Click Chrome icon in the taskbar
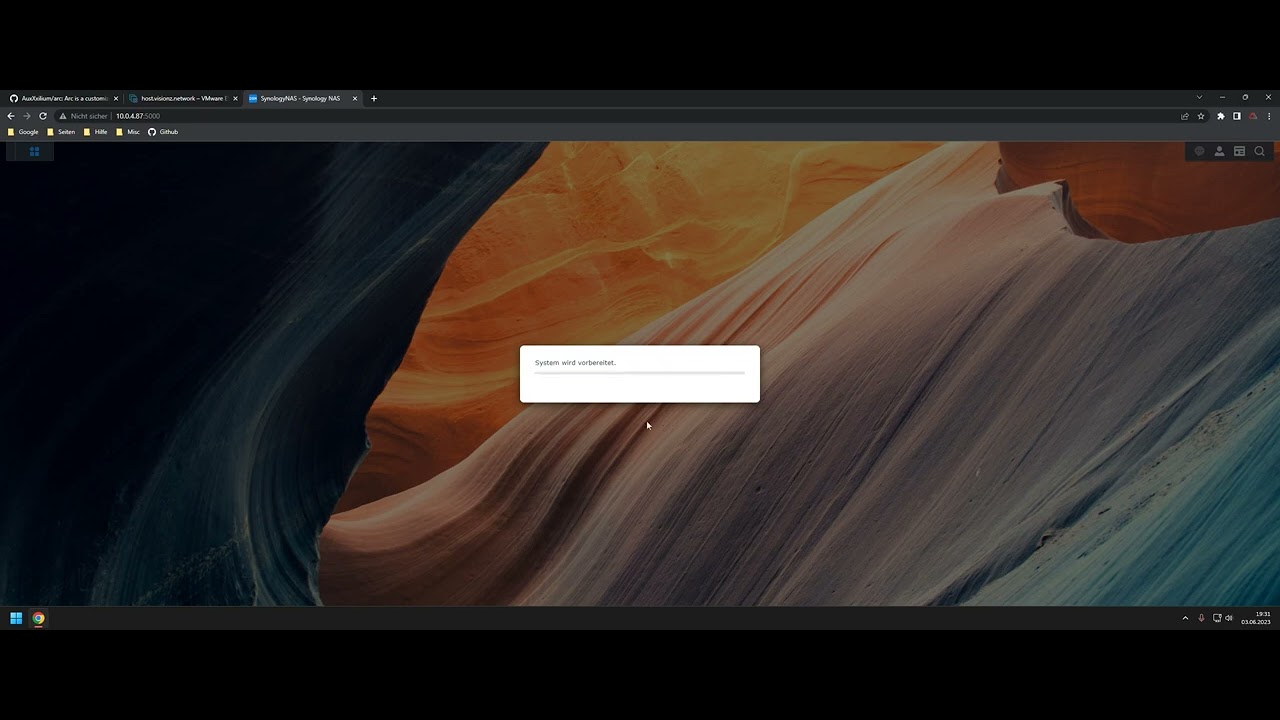1280x720 pixels. click(x=38, y=618)
